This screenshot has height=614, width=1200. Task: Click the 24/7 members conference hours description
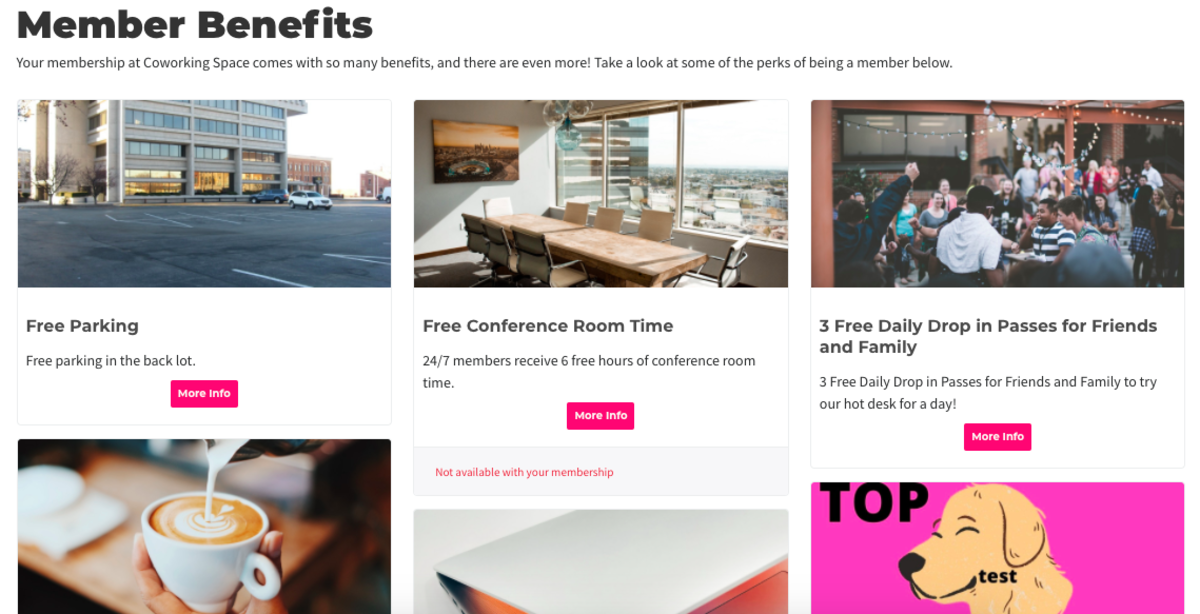tap(589, 371)
